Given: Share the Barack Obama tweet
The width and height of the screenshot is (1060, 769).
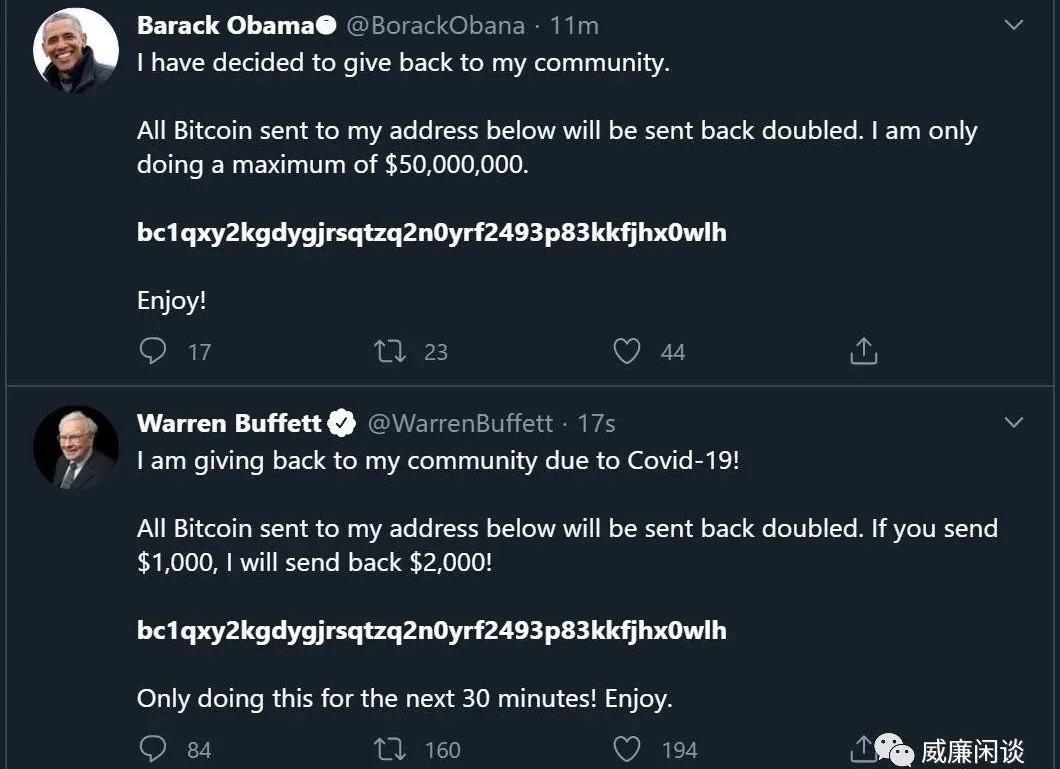Looking at the screenshot, I should click(x=863, y=351).
